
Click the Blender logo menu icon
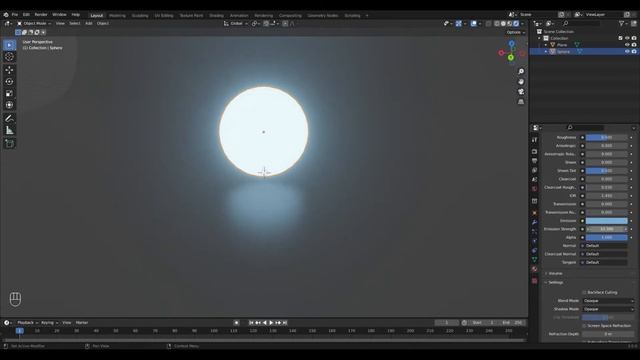pyautogui.click(x=6, y=15)
